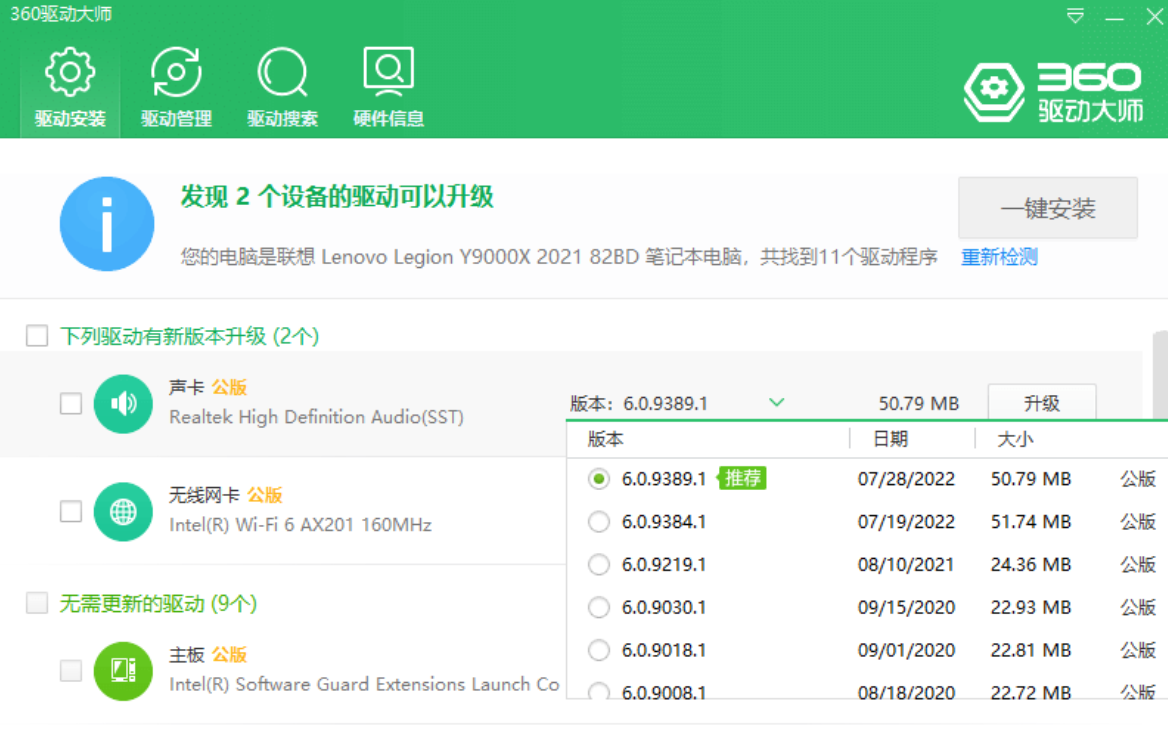
Task: Click the size 24.36 MB
Action: [x=1031, y=565]
